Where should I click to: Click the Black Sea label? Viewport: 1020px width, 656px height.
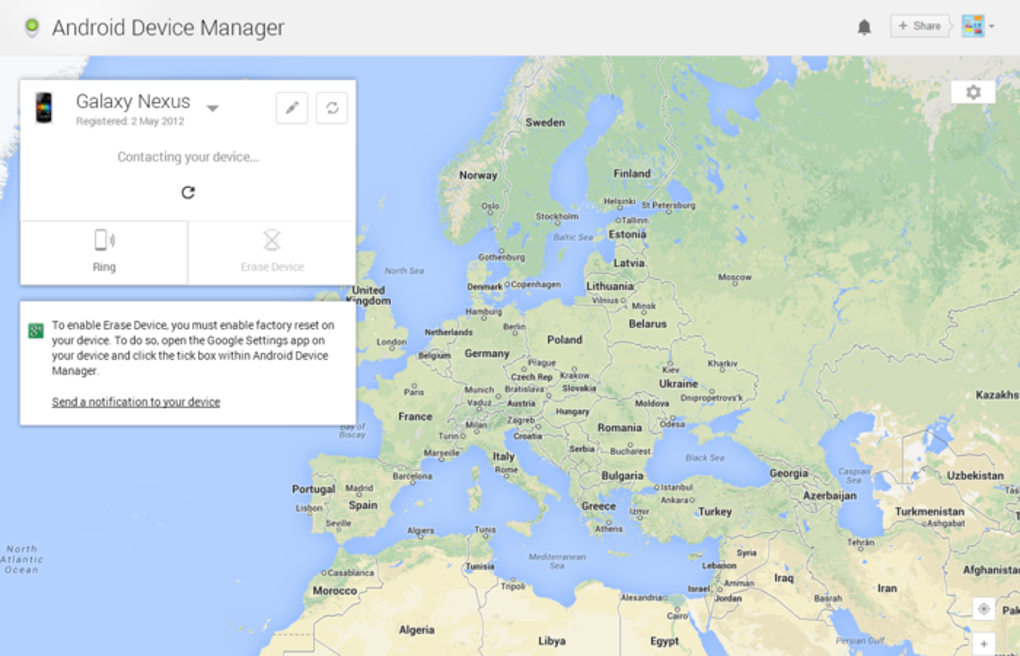[705, 458]
